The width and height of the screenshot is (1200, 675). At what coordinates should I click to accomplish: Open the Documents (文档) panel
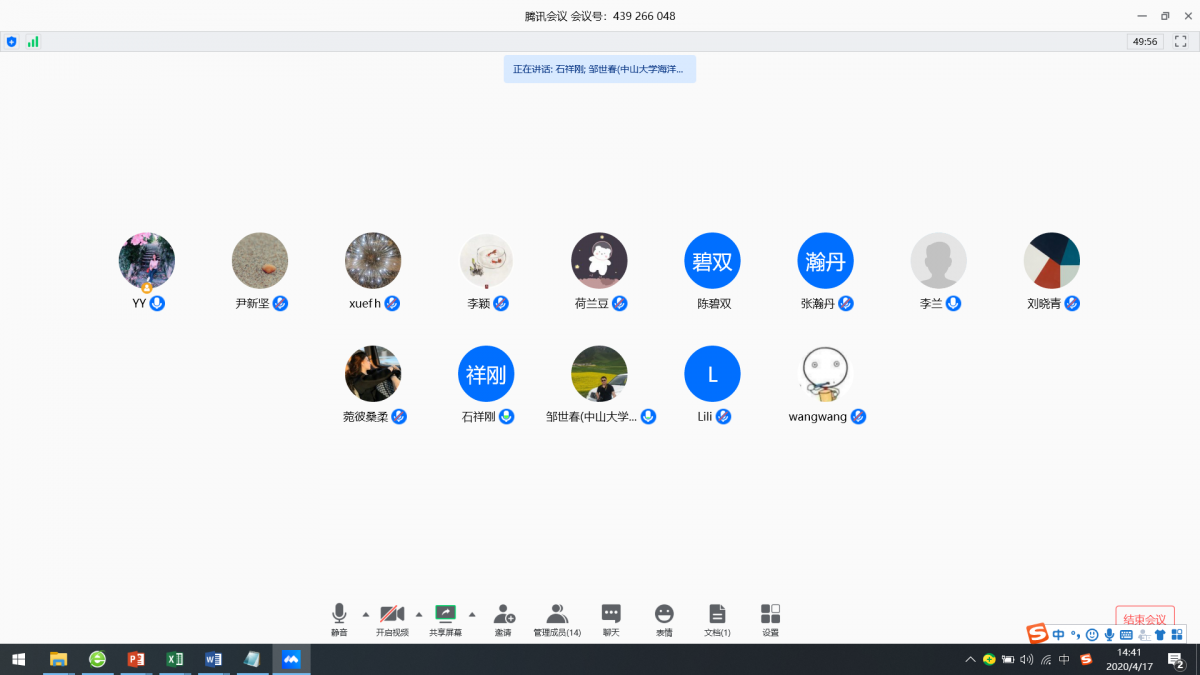click(717, 619)
